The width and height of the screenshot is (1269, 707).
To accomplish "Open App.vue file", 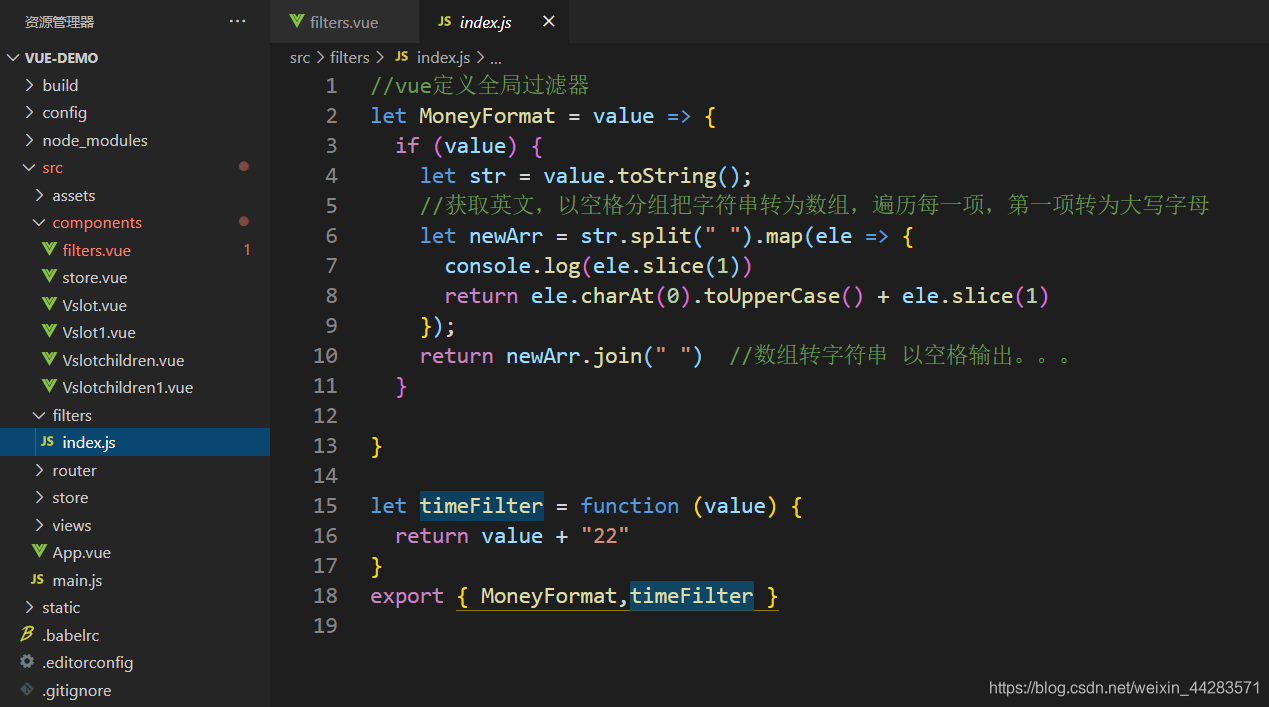I will pos(135,552).
